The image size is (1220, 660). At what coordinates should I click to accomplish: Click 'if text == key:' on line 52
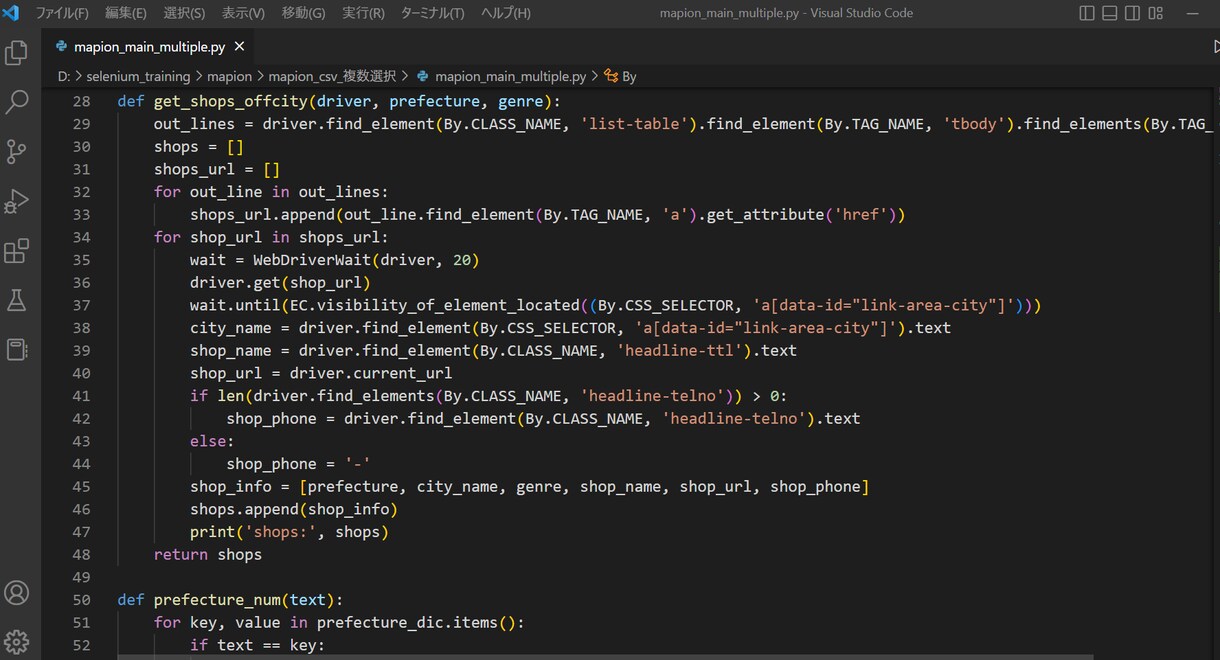coord(258,645)
